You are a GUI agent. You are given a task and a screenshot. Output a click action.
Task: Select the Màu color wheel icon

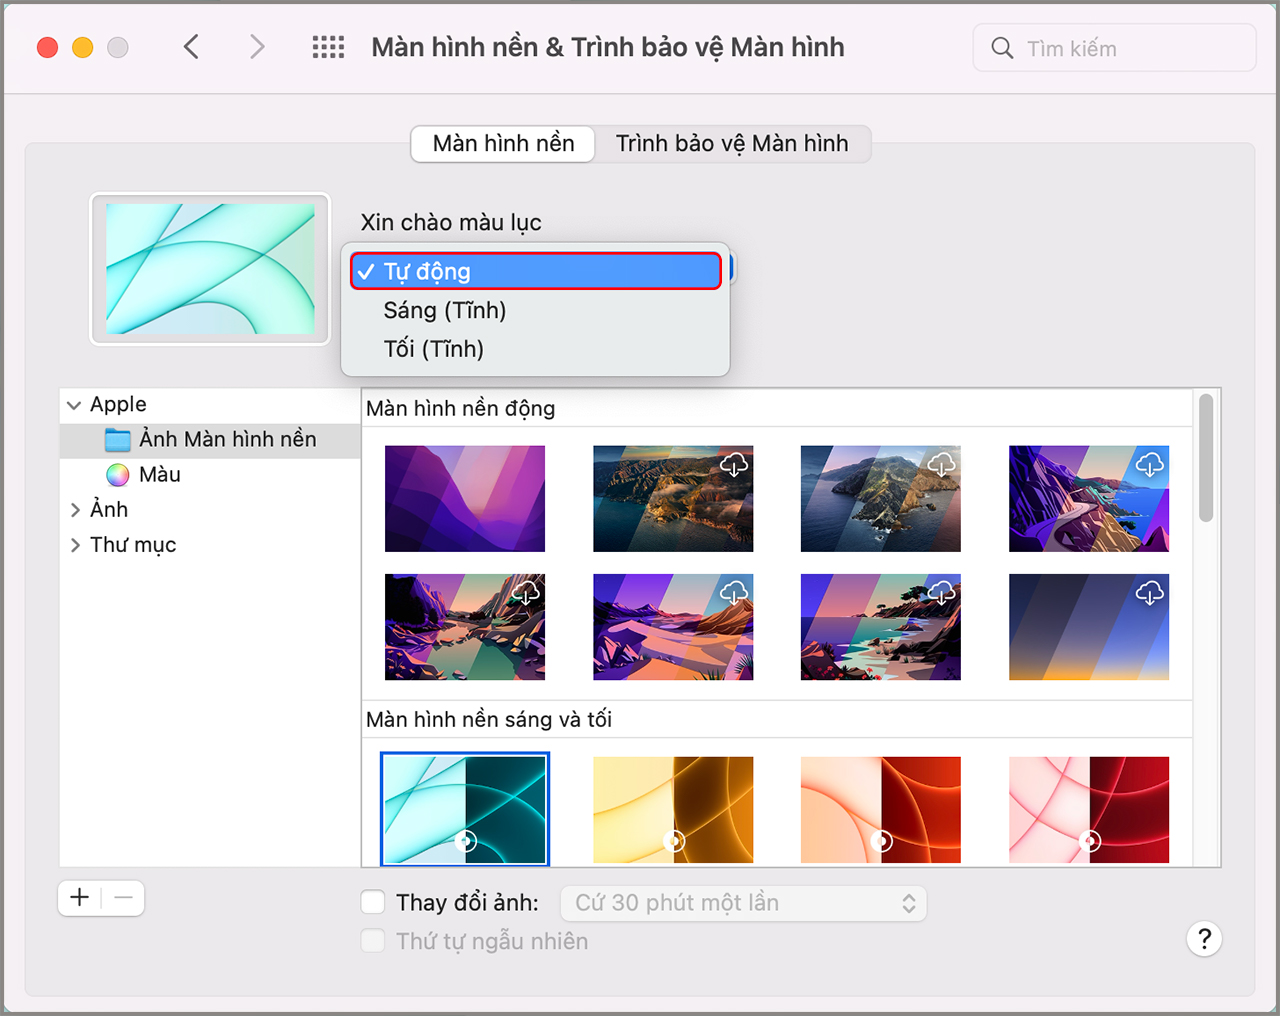coord(118,475)
